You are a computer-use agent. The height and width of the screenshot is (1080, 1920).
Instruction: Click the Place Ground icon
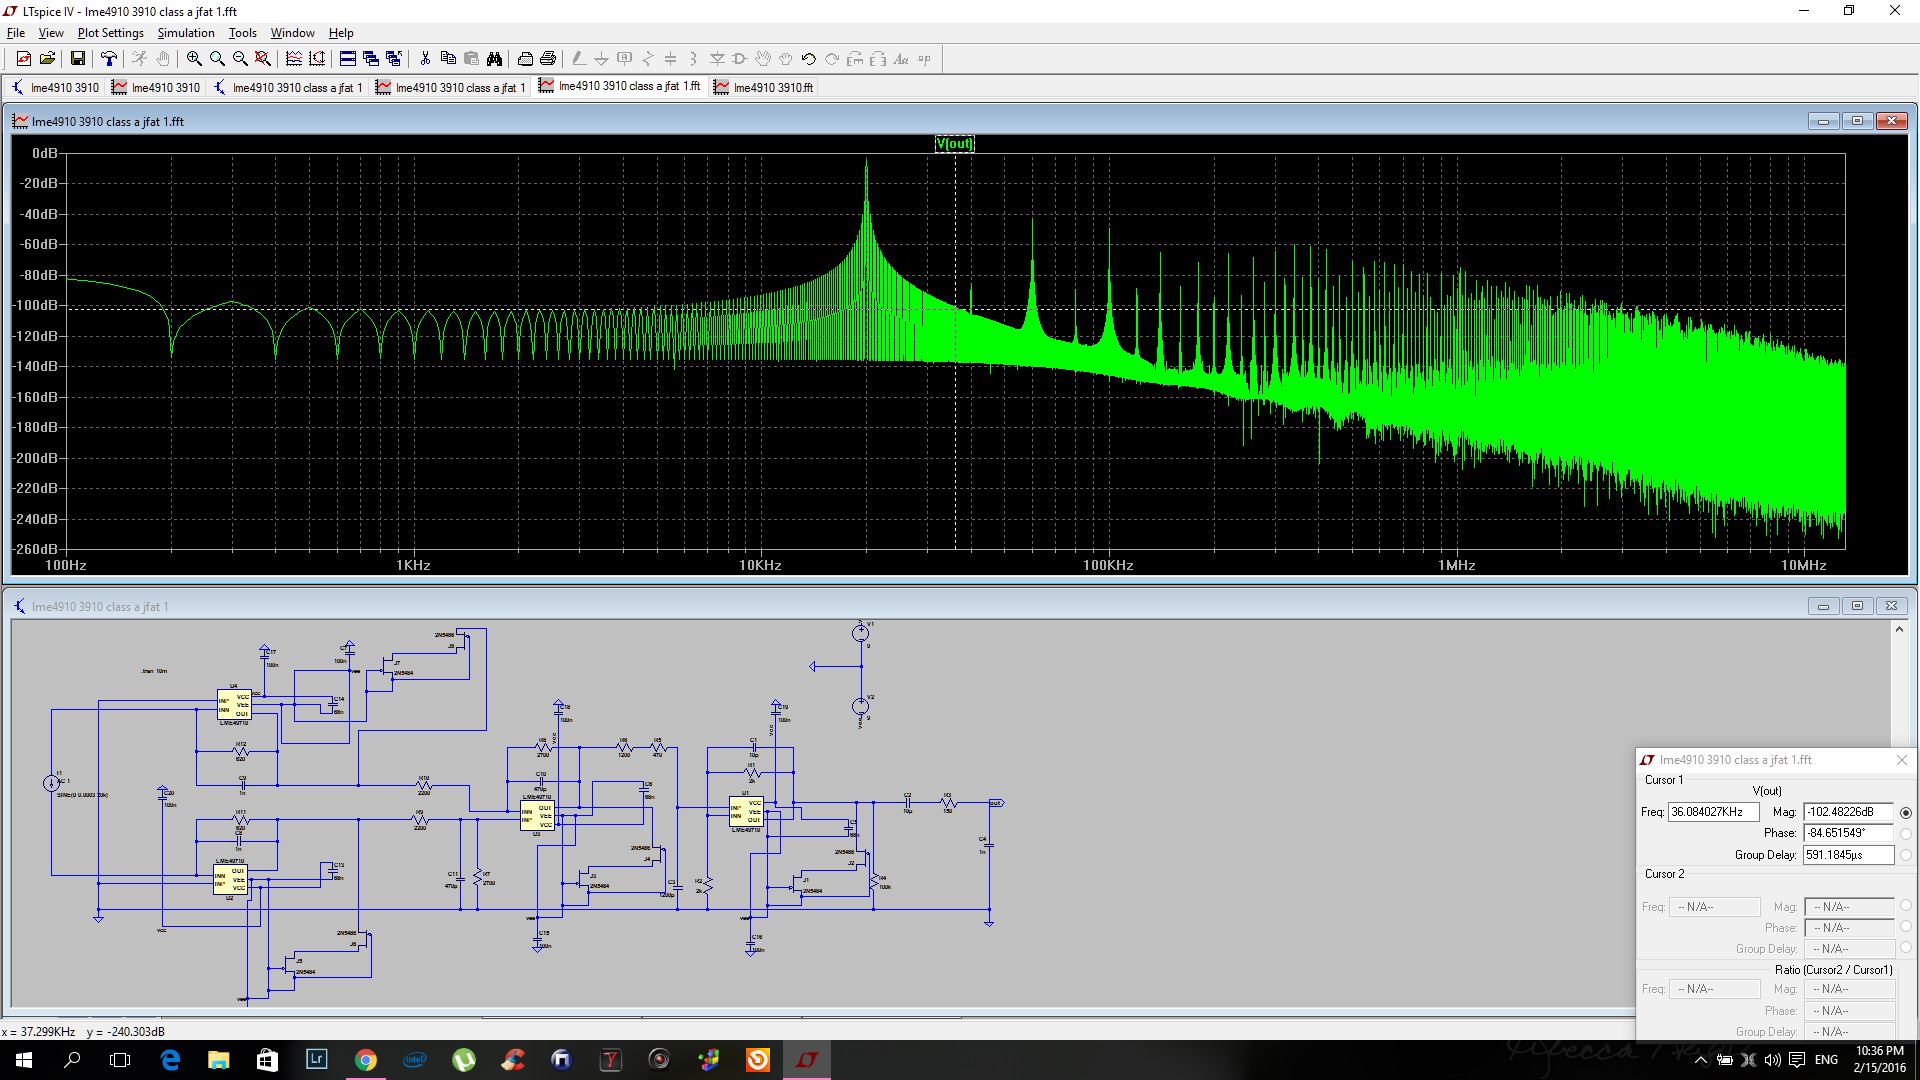pos(601,59)
